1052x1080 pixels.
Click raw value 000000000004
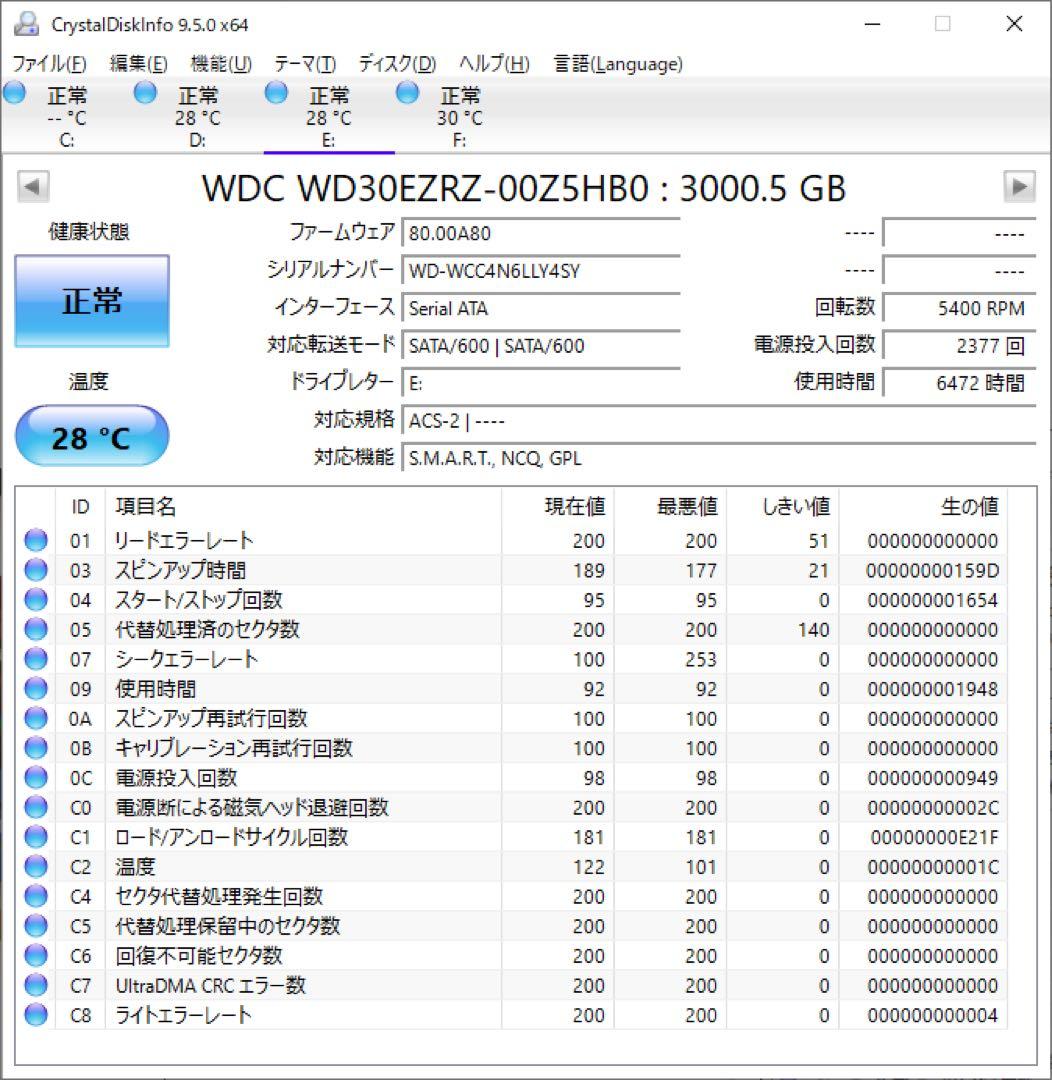[x=932, y=1015]
